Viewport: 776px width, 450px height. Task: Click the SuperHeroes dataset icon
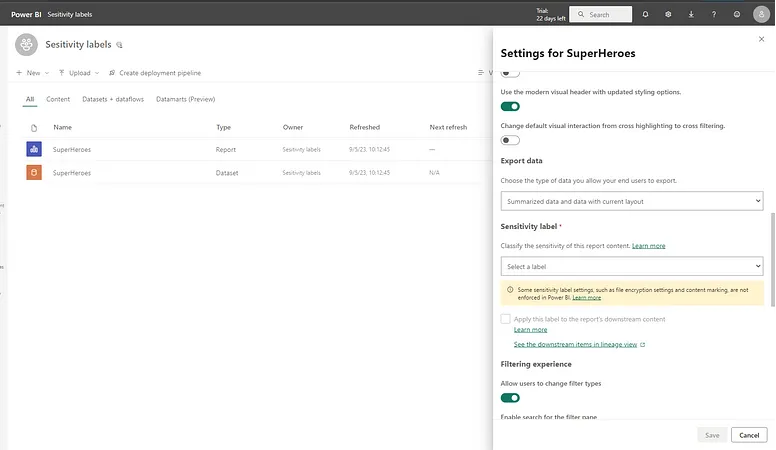(34, 172)
